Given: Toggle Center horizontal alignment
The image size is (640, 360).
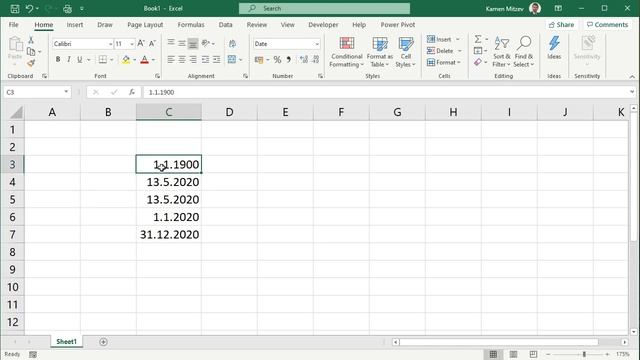Looking at the screenshot, I should (x=182, y=60).
